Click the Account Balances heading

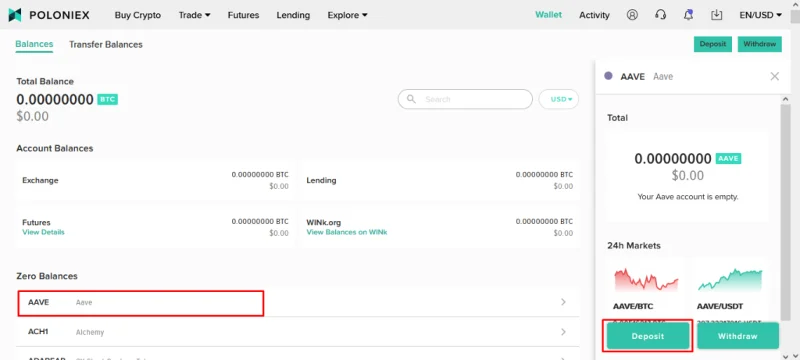pos(55,148)
